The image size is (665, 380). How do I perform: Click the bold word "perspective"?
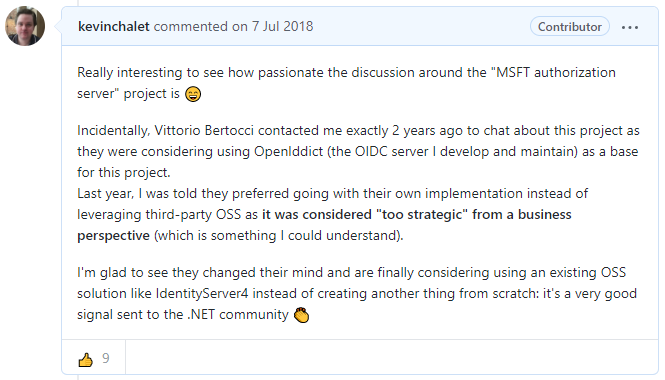pyautogui.click(x=113, y=236)
